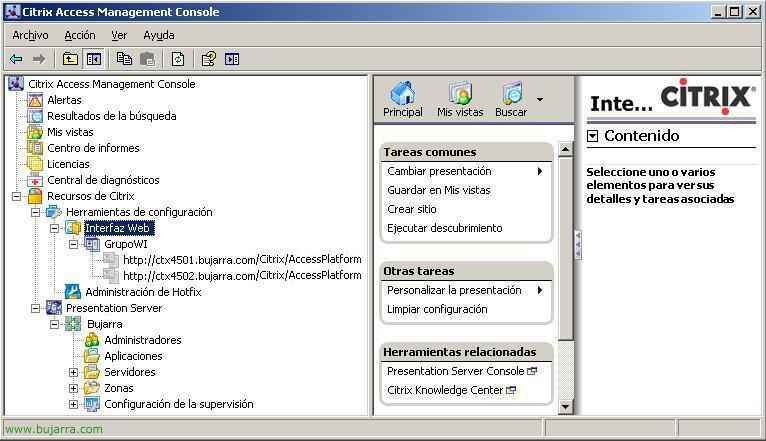Collapse the Herramientas de configuración node
This screenshot has height=441, width=766.
pyautogui.click(x=36, y=212)
